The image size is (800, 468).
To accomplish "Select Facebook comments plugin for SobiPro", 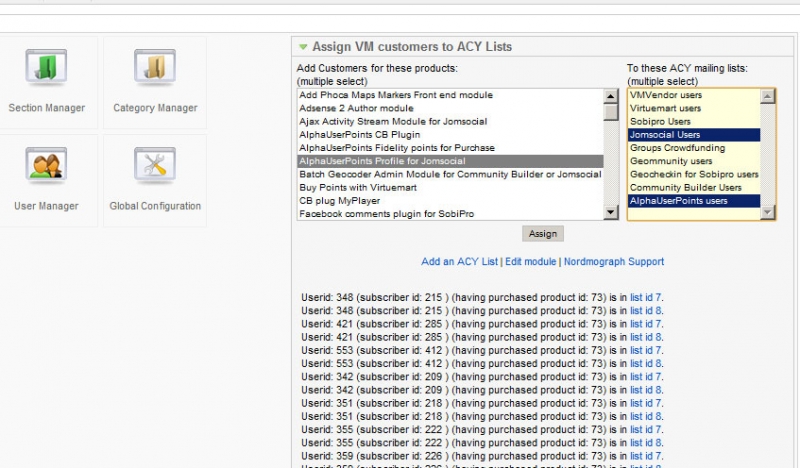I will 450,214.
